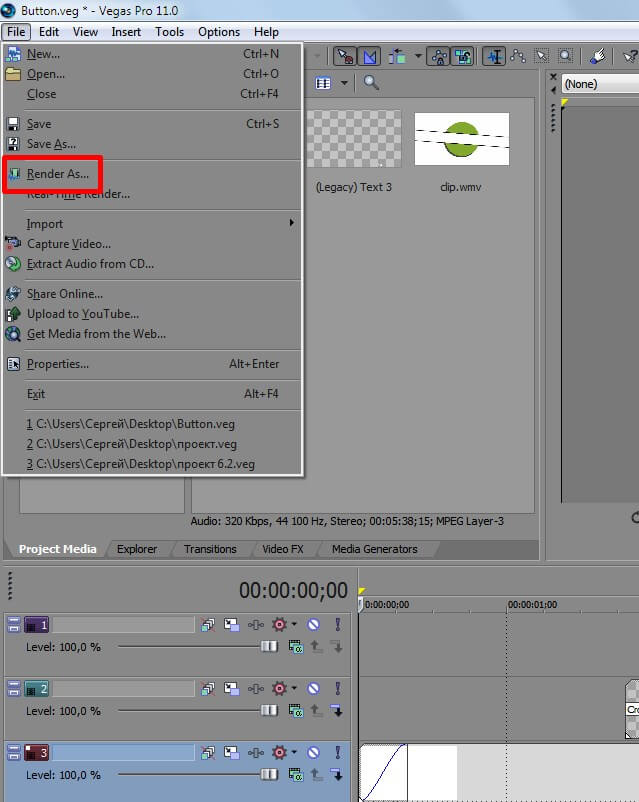Choose Save from the File menu

(152, 124)
